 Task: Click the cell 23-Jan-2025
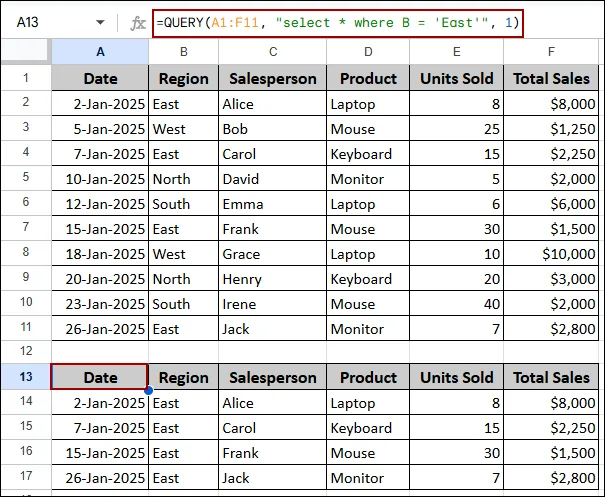(100, 304)
